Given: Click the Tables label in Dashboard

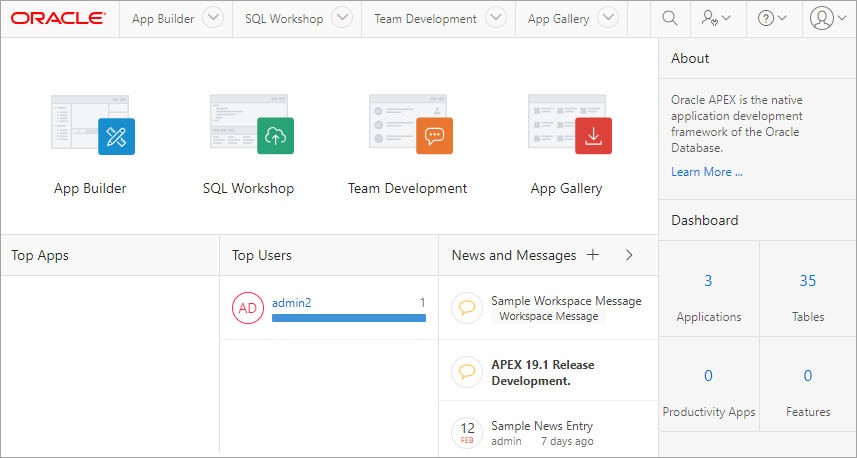Looking at the screenshot, I should 808,317.
